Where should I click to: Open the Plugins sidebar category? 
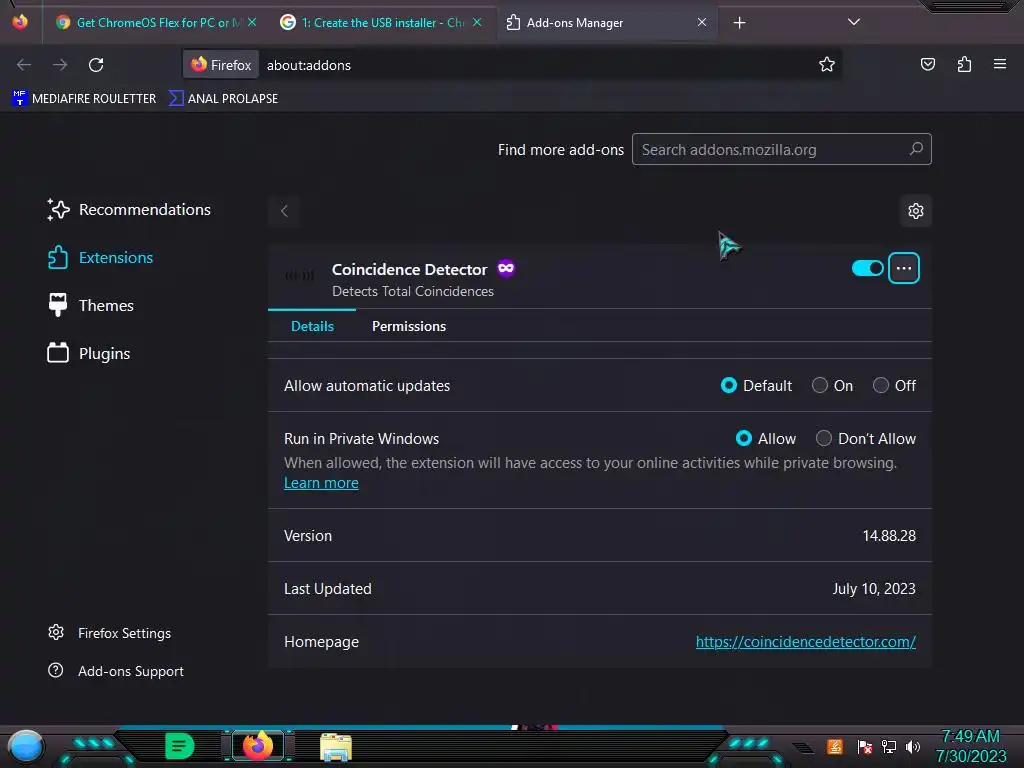tap(89, 353)
